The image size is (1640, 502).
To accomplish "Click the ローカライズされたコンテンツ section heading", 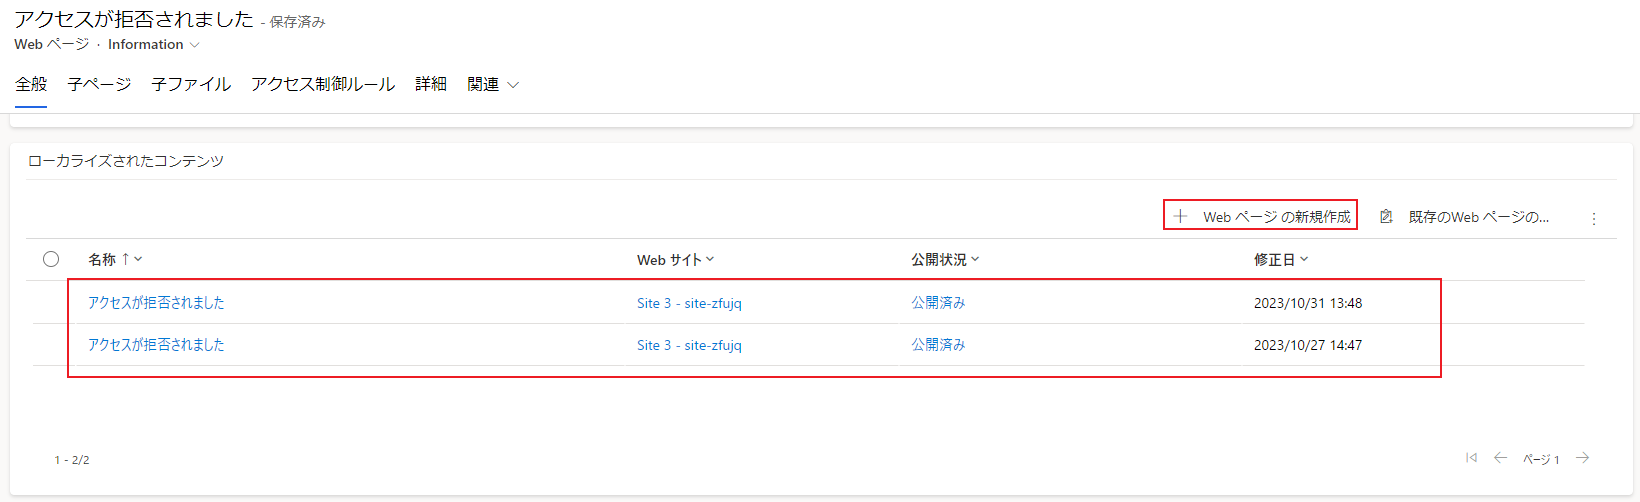I will coord(126,161).
